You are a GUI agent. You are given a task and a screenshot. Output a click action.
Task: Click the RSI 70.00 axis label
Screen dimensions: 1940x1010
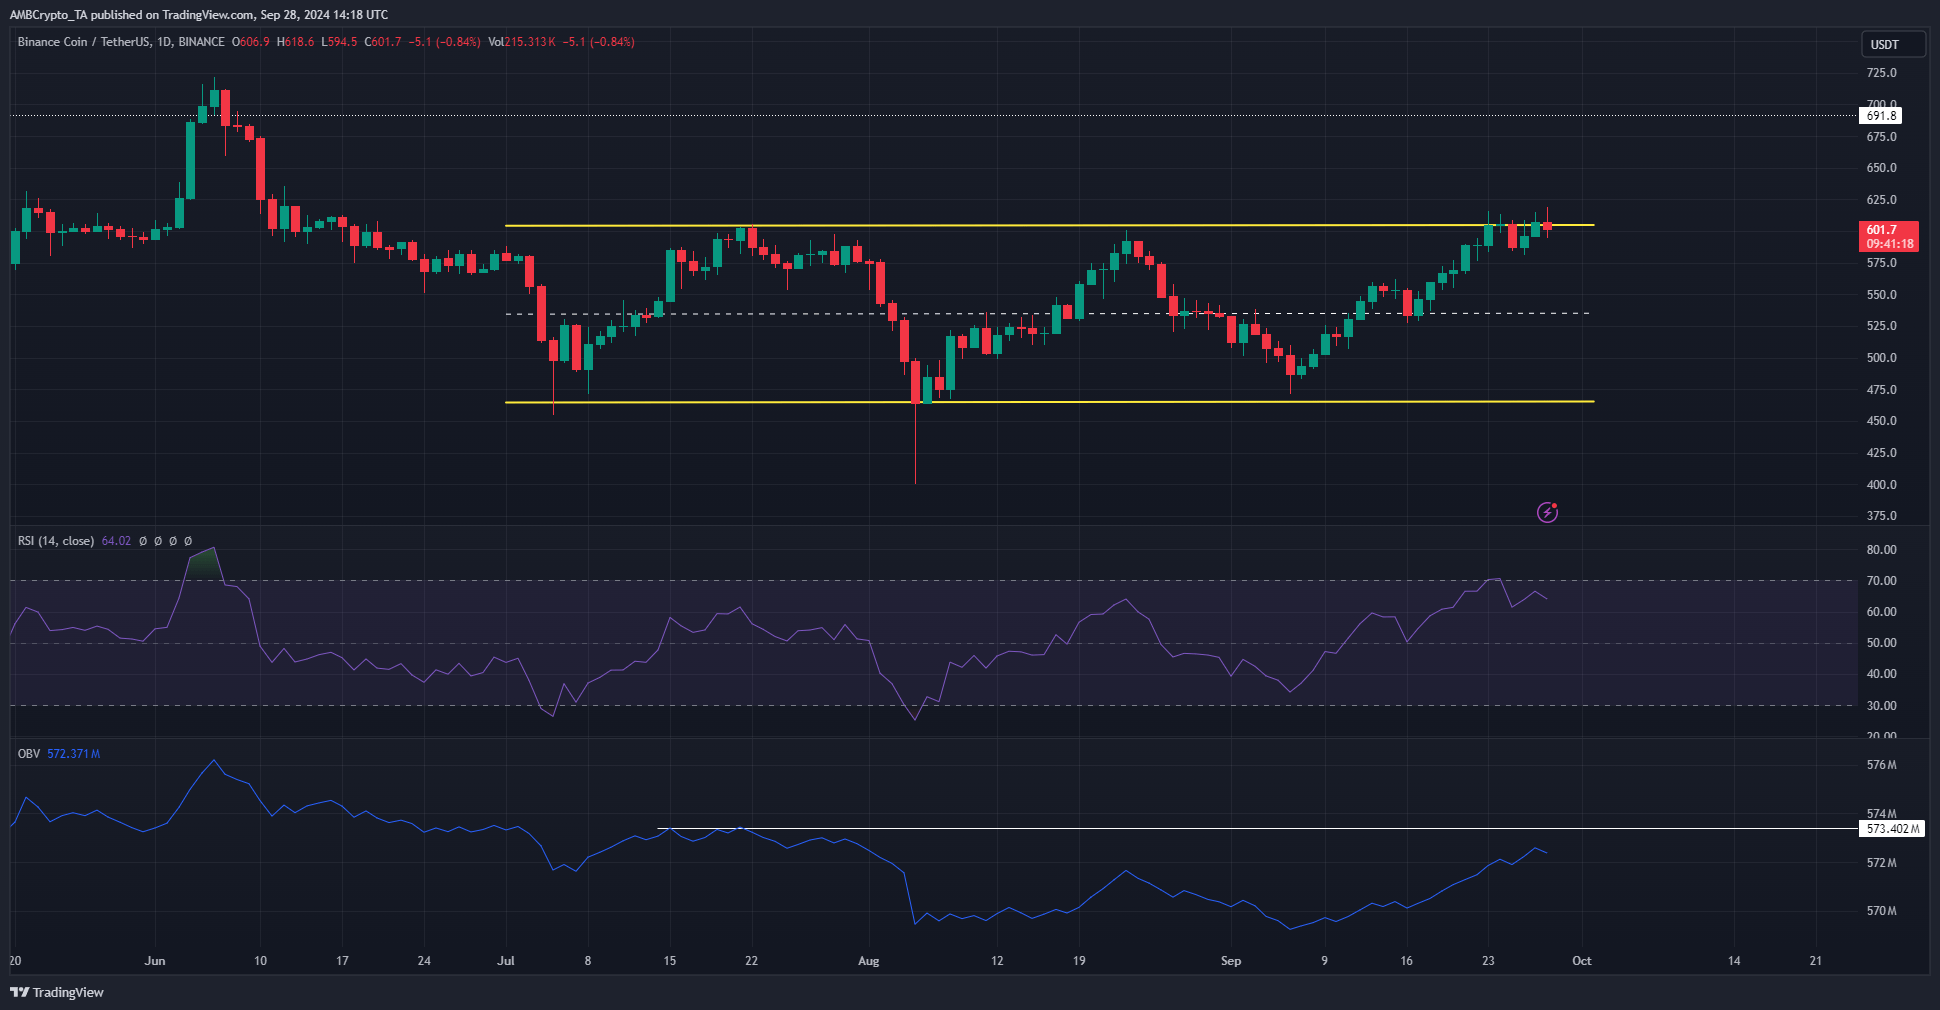tap(1882, 581)
